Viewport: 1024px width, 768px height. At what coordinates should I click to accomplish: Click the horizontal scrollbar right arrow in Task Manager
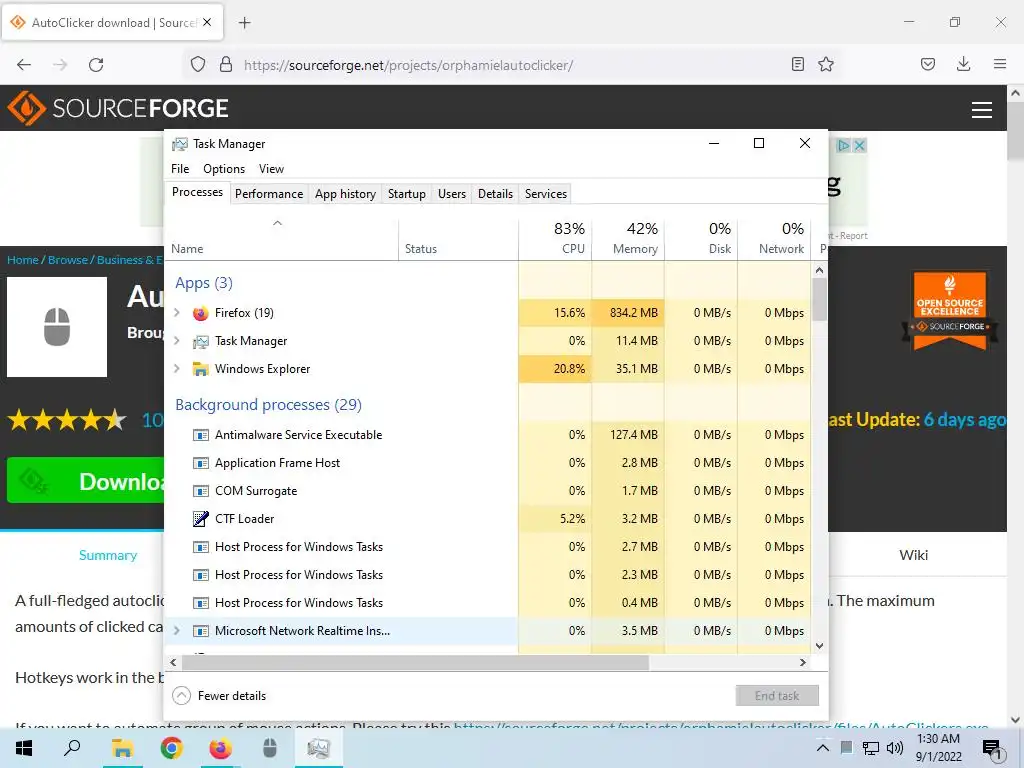(803, 662)
